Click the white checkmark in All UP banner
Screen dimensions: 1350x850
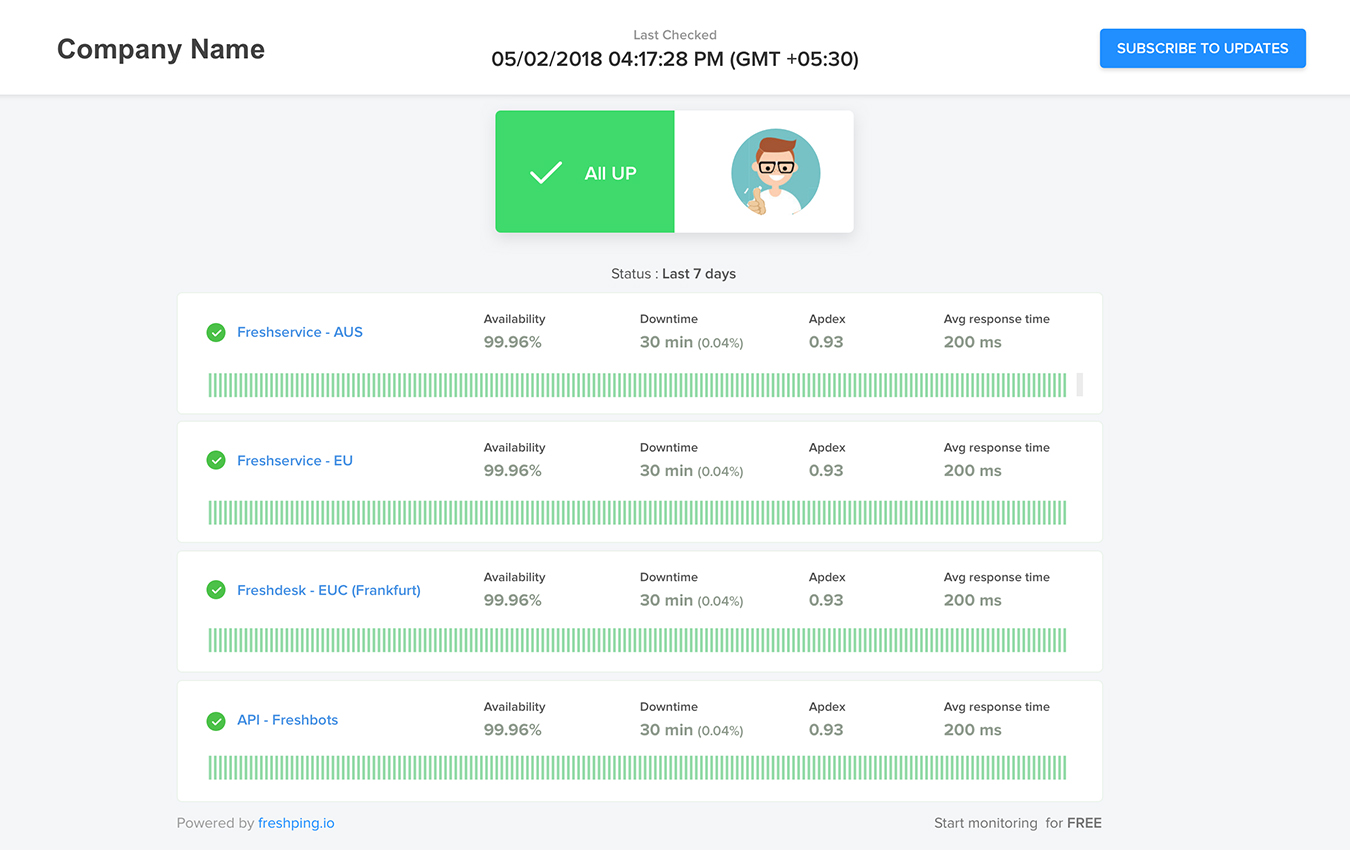[x=546, y=173]
